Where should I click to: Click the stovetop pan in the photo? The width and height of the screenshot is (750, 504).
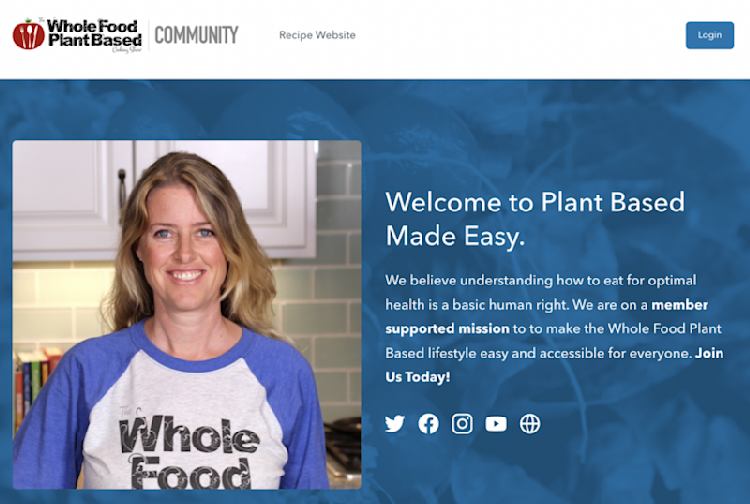[x=344, y=425]
